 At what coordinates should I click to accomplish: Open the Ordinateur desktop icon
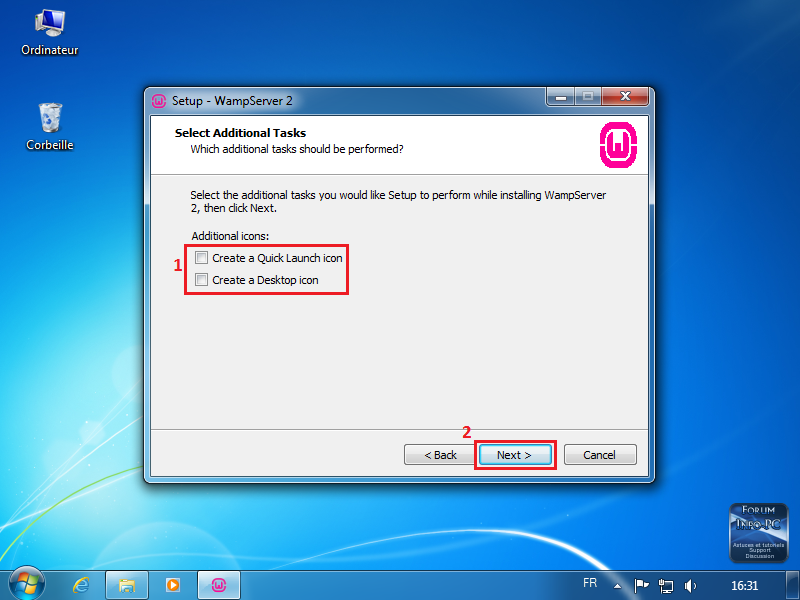(49, 33)
